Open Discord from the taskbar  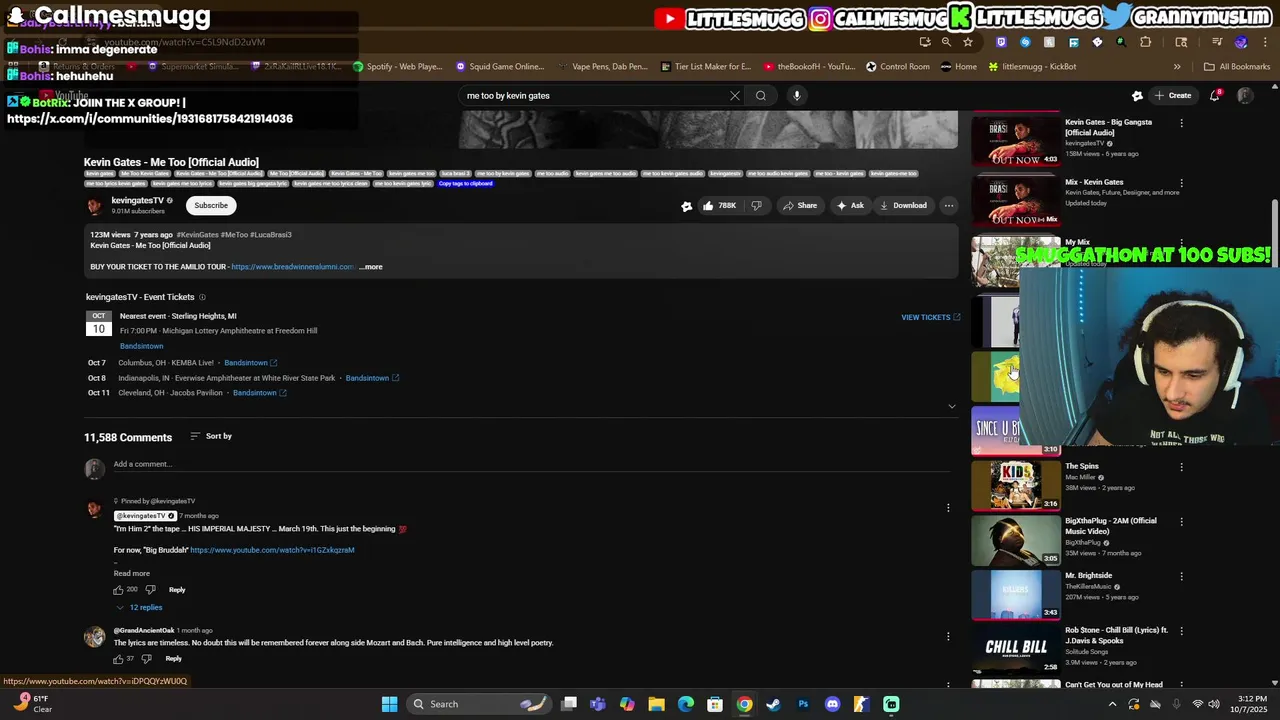[832, 704]
